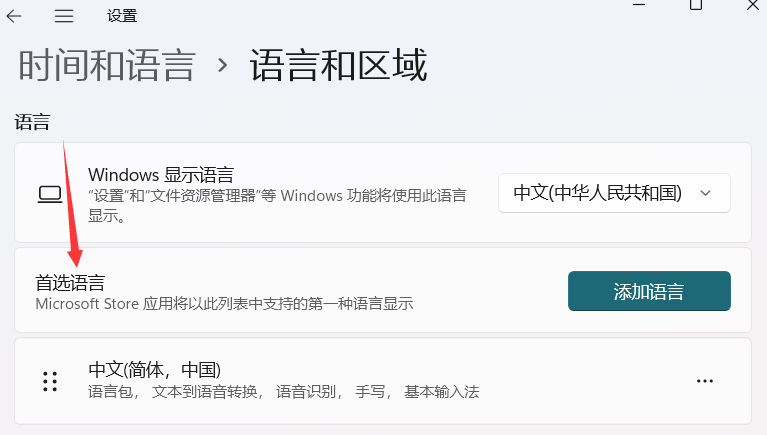Click the 语言和区域 page title
This screenshot has width=767, height=435.
click(x=338, y=65)
